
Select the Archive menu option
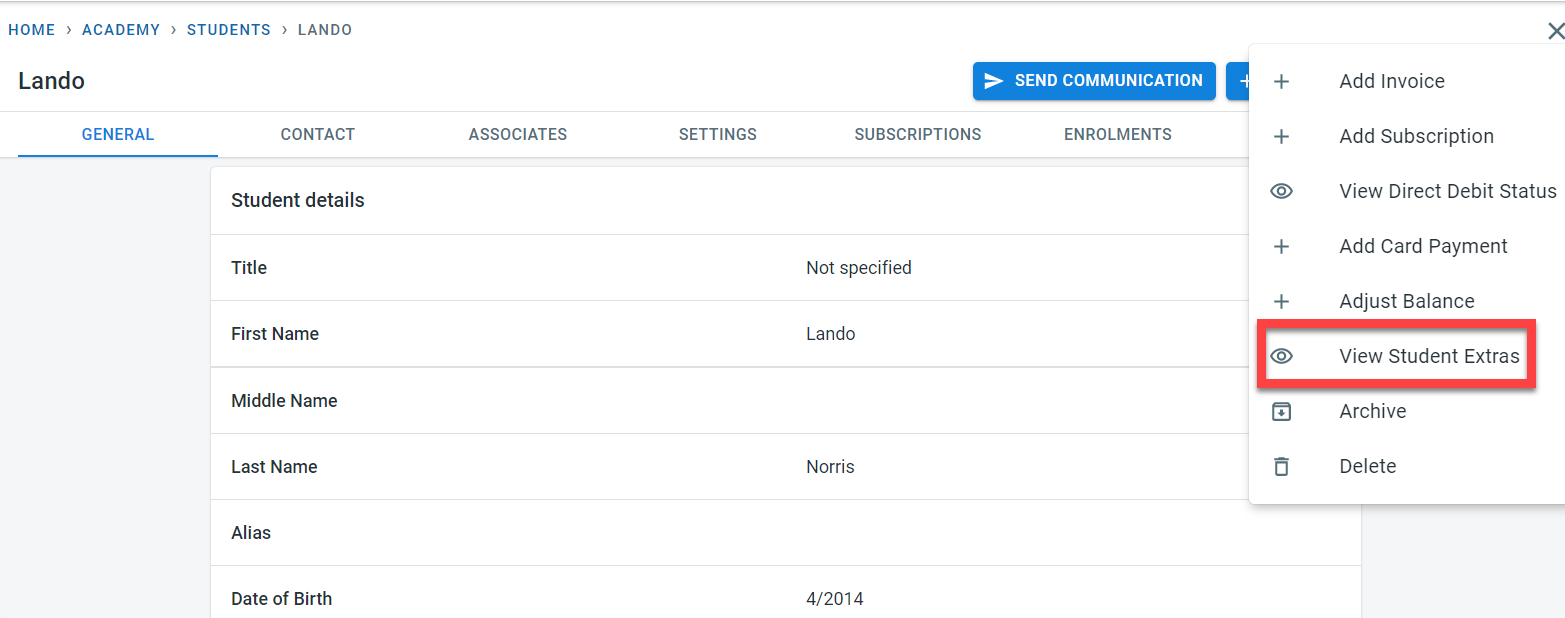click(1372, 412)
